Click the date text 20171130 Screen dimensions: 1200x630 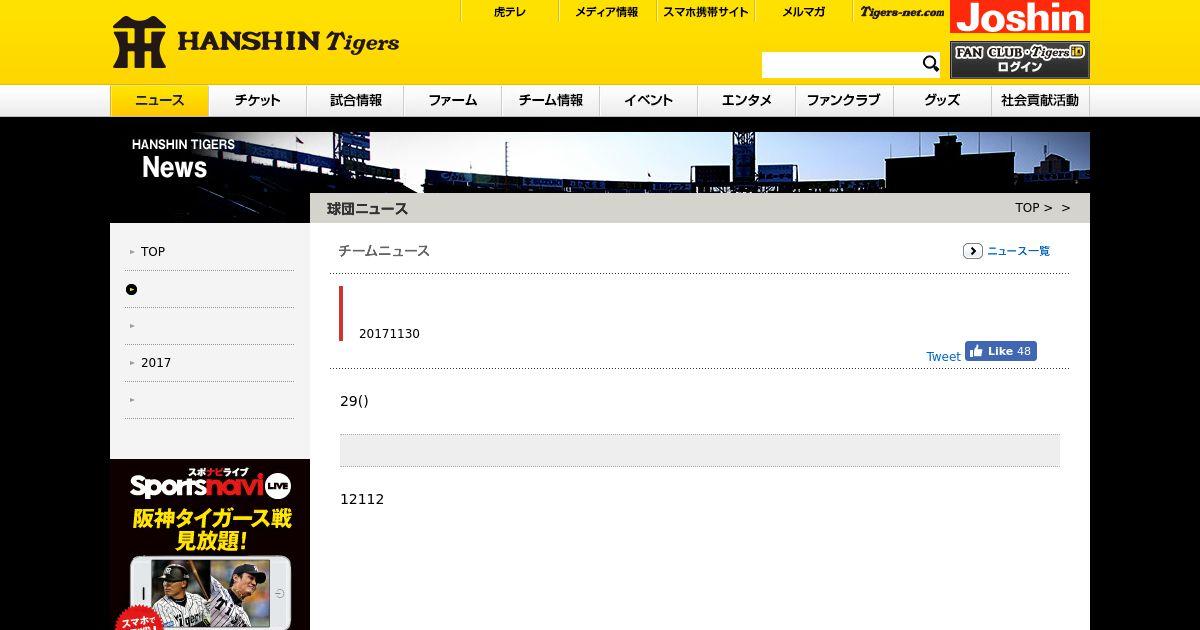(x=389, y=334)
